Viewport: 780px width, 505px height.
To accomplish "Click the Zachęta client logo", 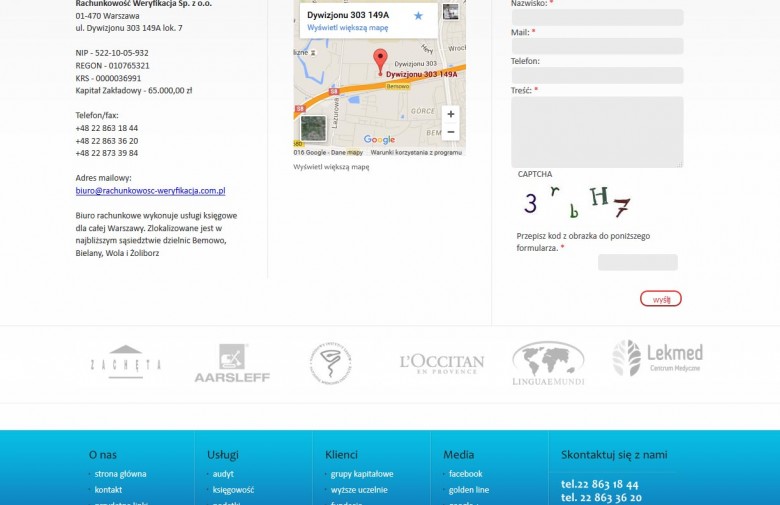I will point(125,364).
